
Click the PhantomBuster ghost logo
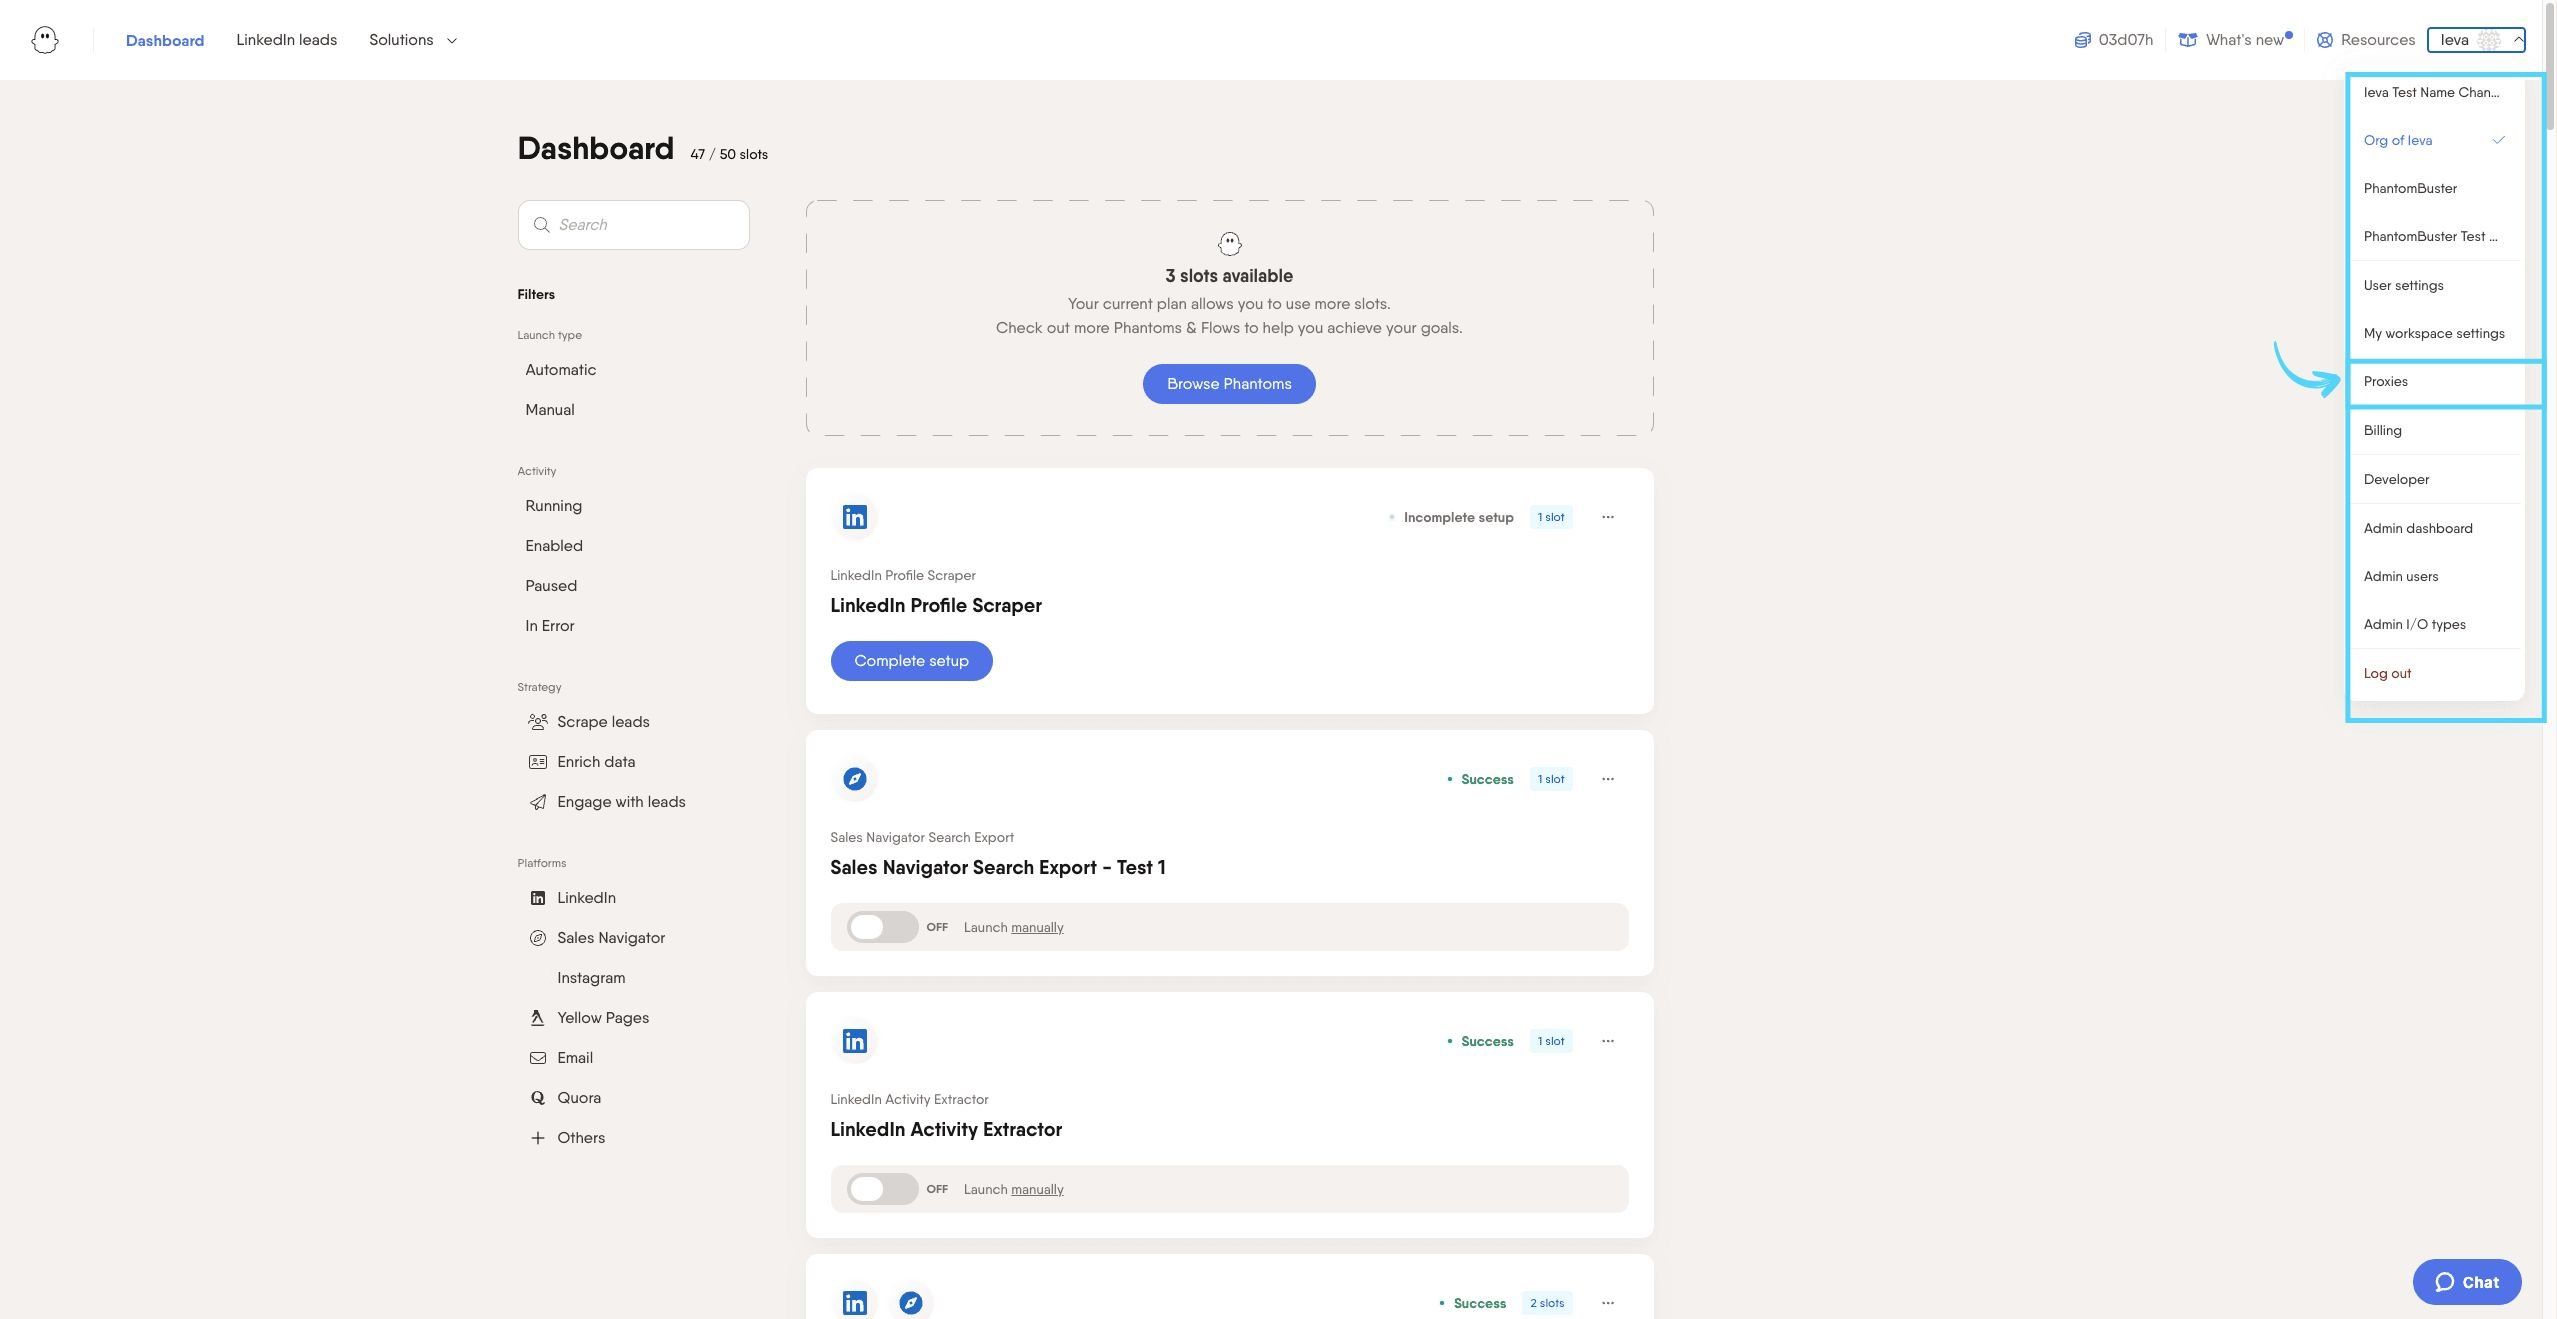click(45, 40)
